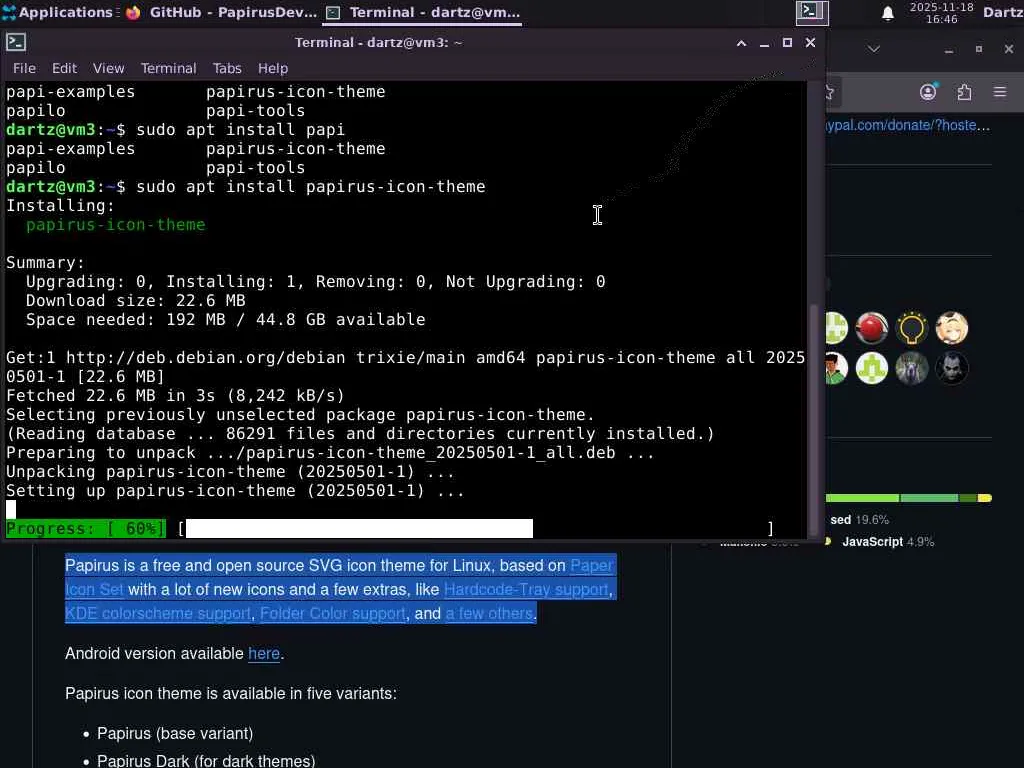The image size is (1024, 768).
Task: Open the Android version 'here' link
Action: point(264,654)
